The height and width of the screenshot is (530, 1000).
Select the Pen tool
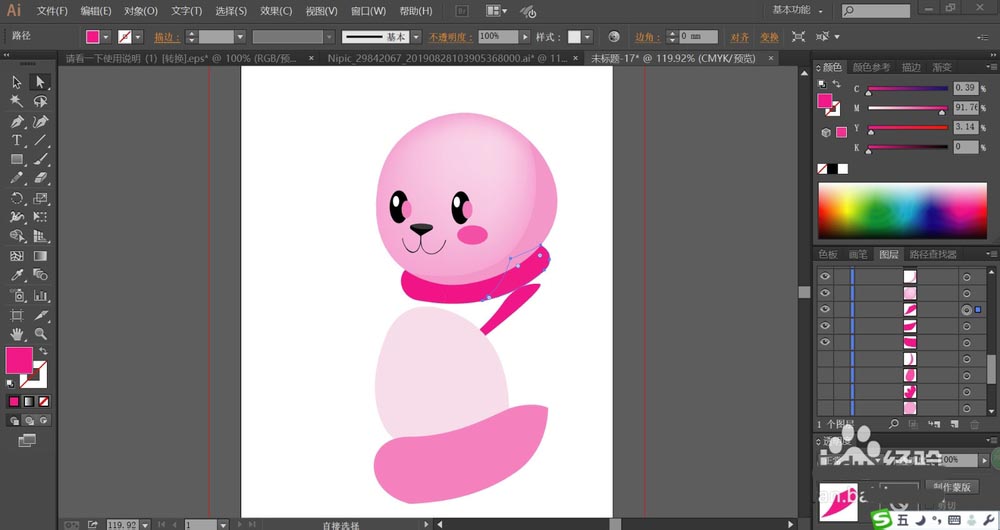tap(17, 121)
